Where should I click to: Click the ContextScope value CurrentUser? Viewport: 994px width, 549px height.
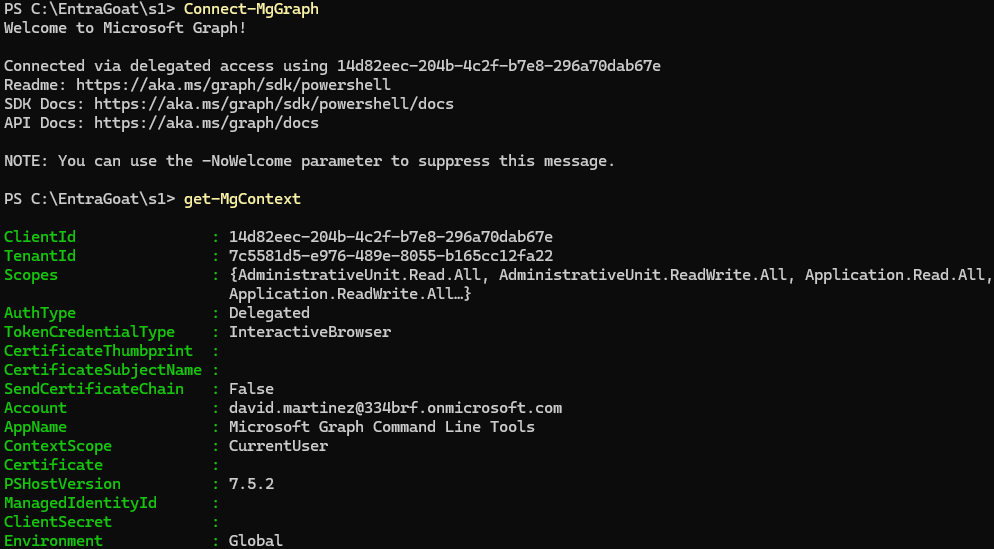click(278, 446)
